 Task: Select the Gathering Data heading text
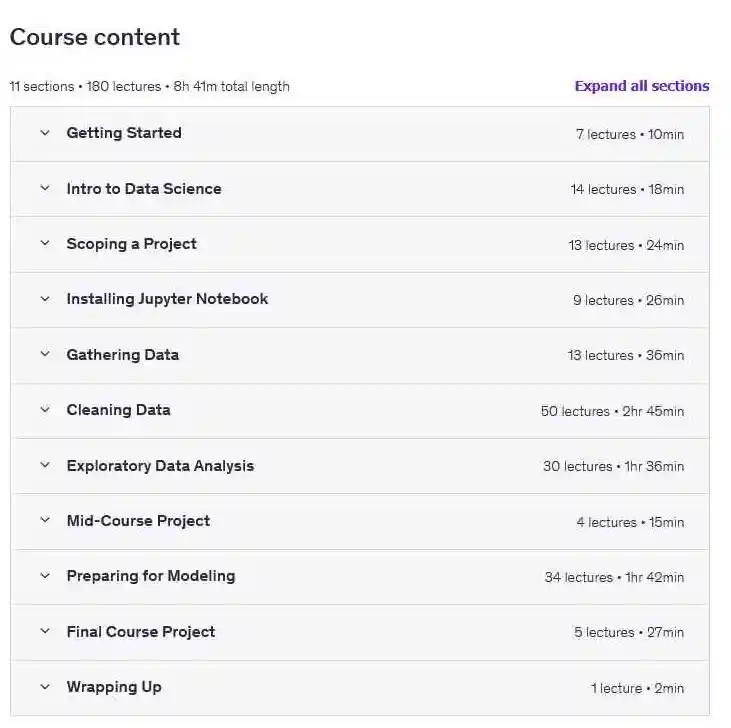pos(123,354)
